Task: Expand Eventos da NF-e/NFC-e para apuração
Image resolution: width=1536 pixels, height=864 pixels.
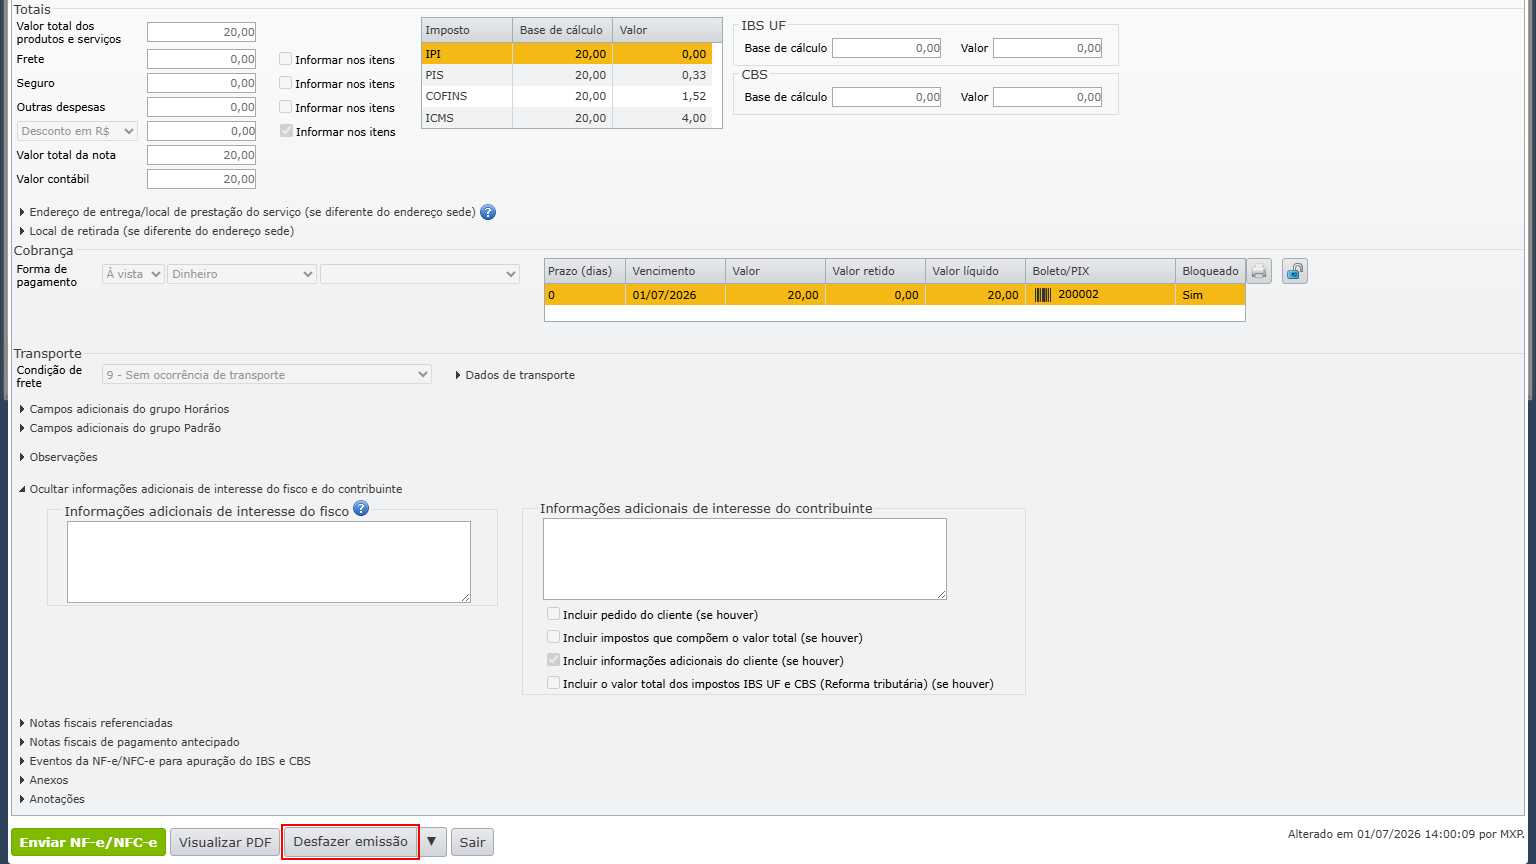Action: click(170, 761)
